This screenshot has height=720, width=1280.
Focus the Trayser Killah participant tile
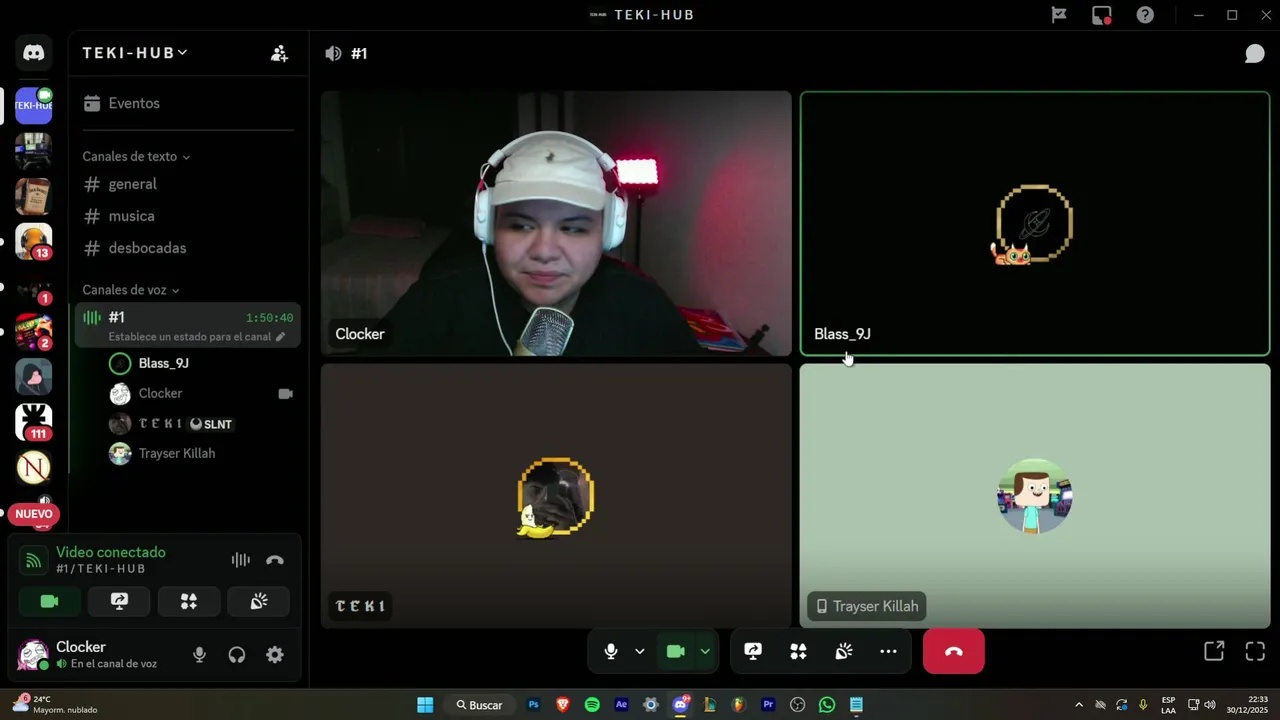1035,496
